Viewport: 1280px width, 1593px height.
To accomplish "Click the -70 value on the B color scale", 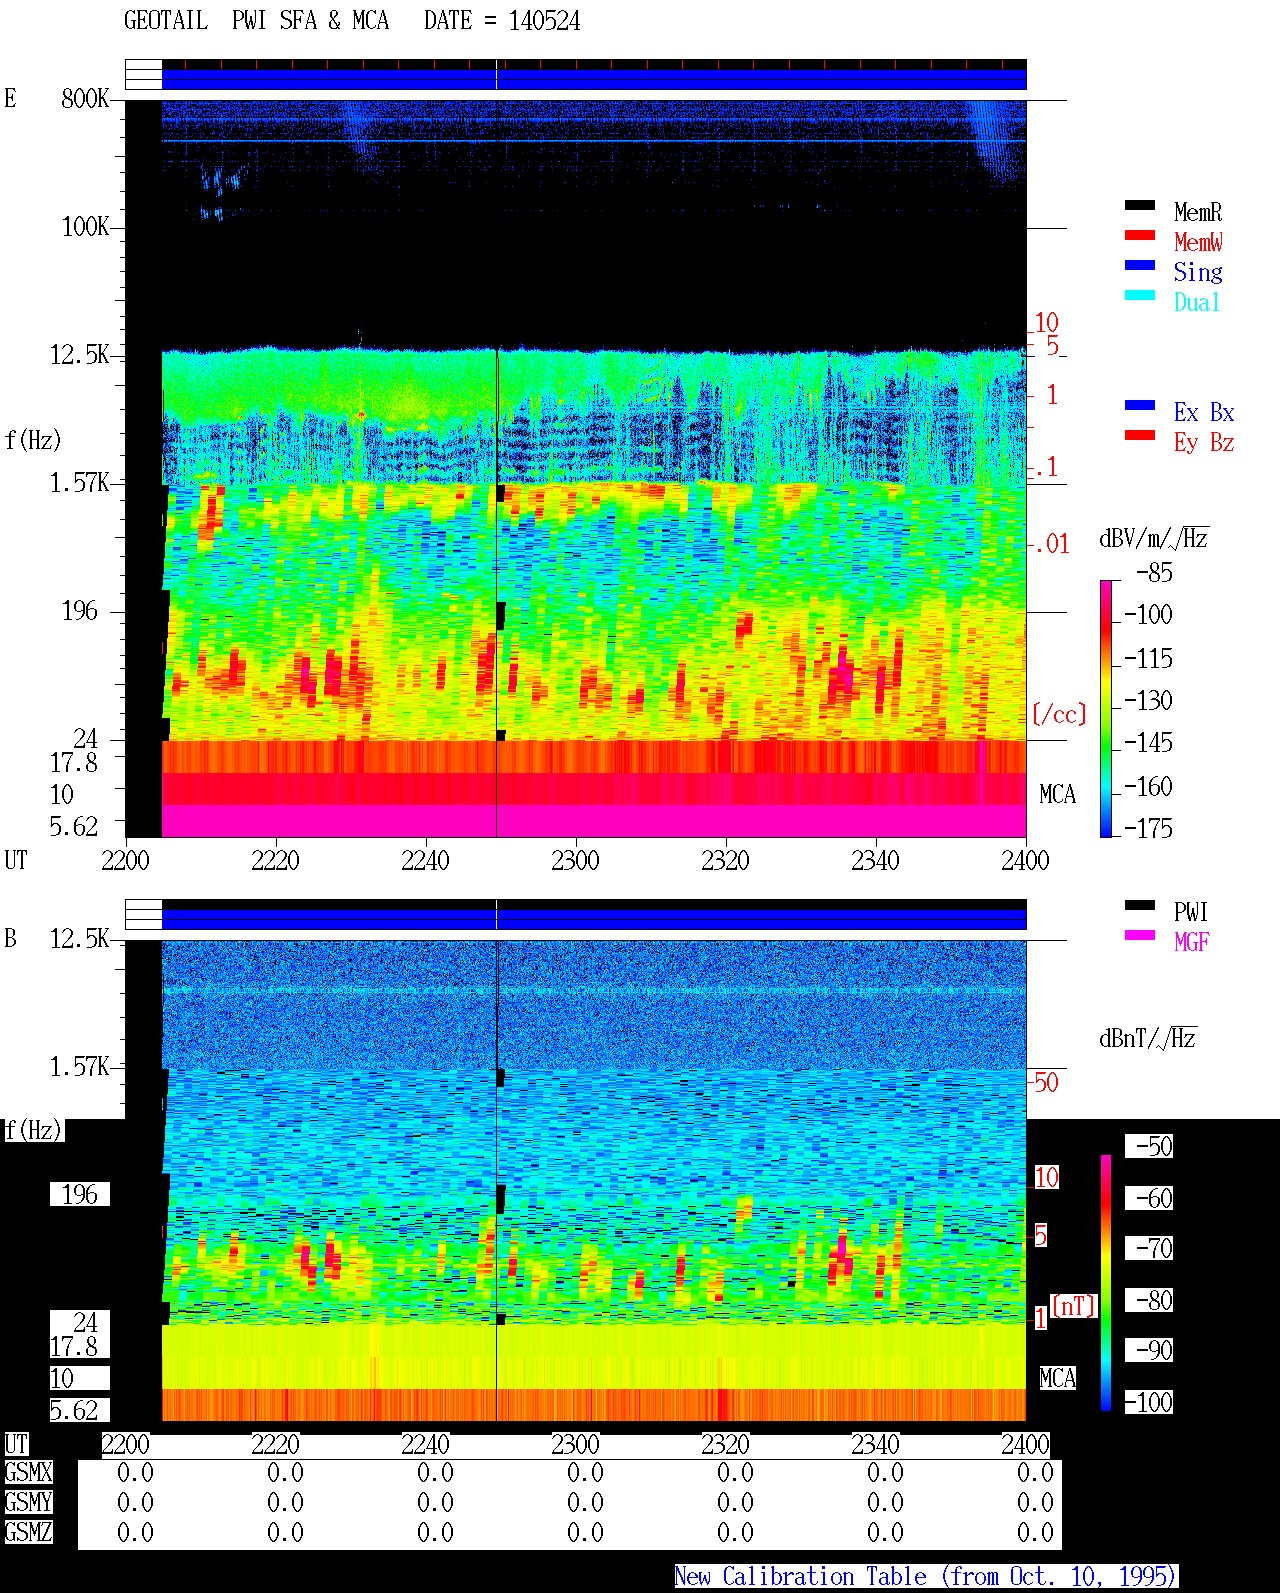I will click(1154, 1248).
